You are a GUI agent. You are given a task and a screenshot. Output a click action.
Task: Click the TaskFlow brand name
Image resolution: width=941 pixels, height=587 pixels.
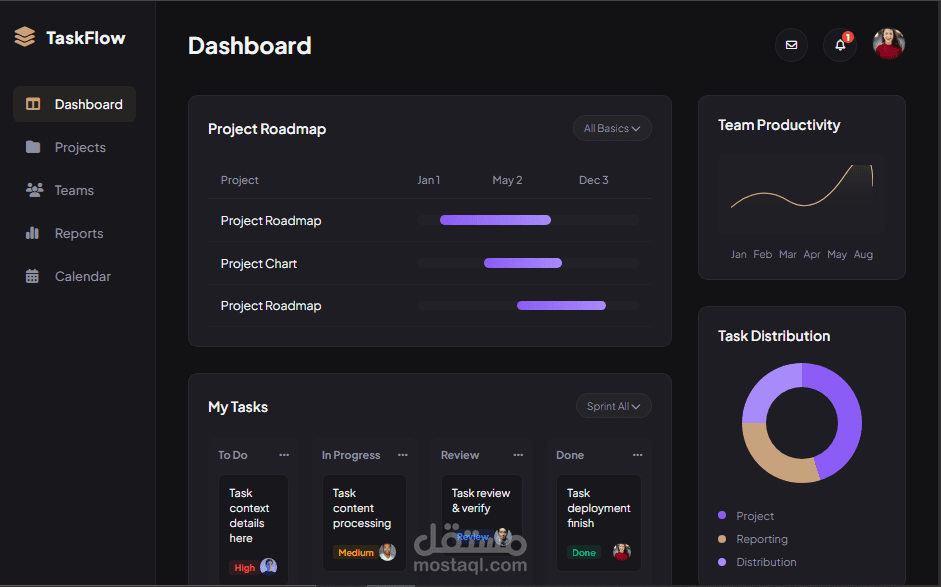(86, 38)
